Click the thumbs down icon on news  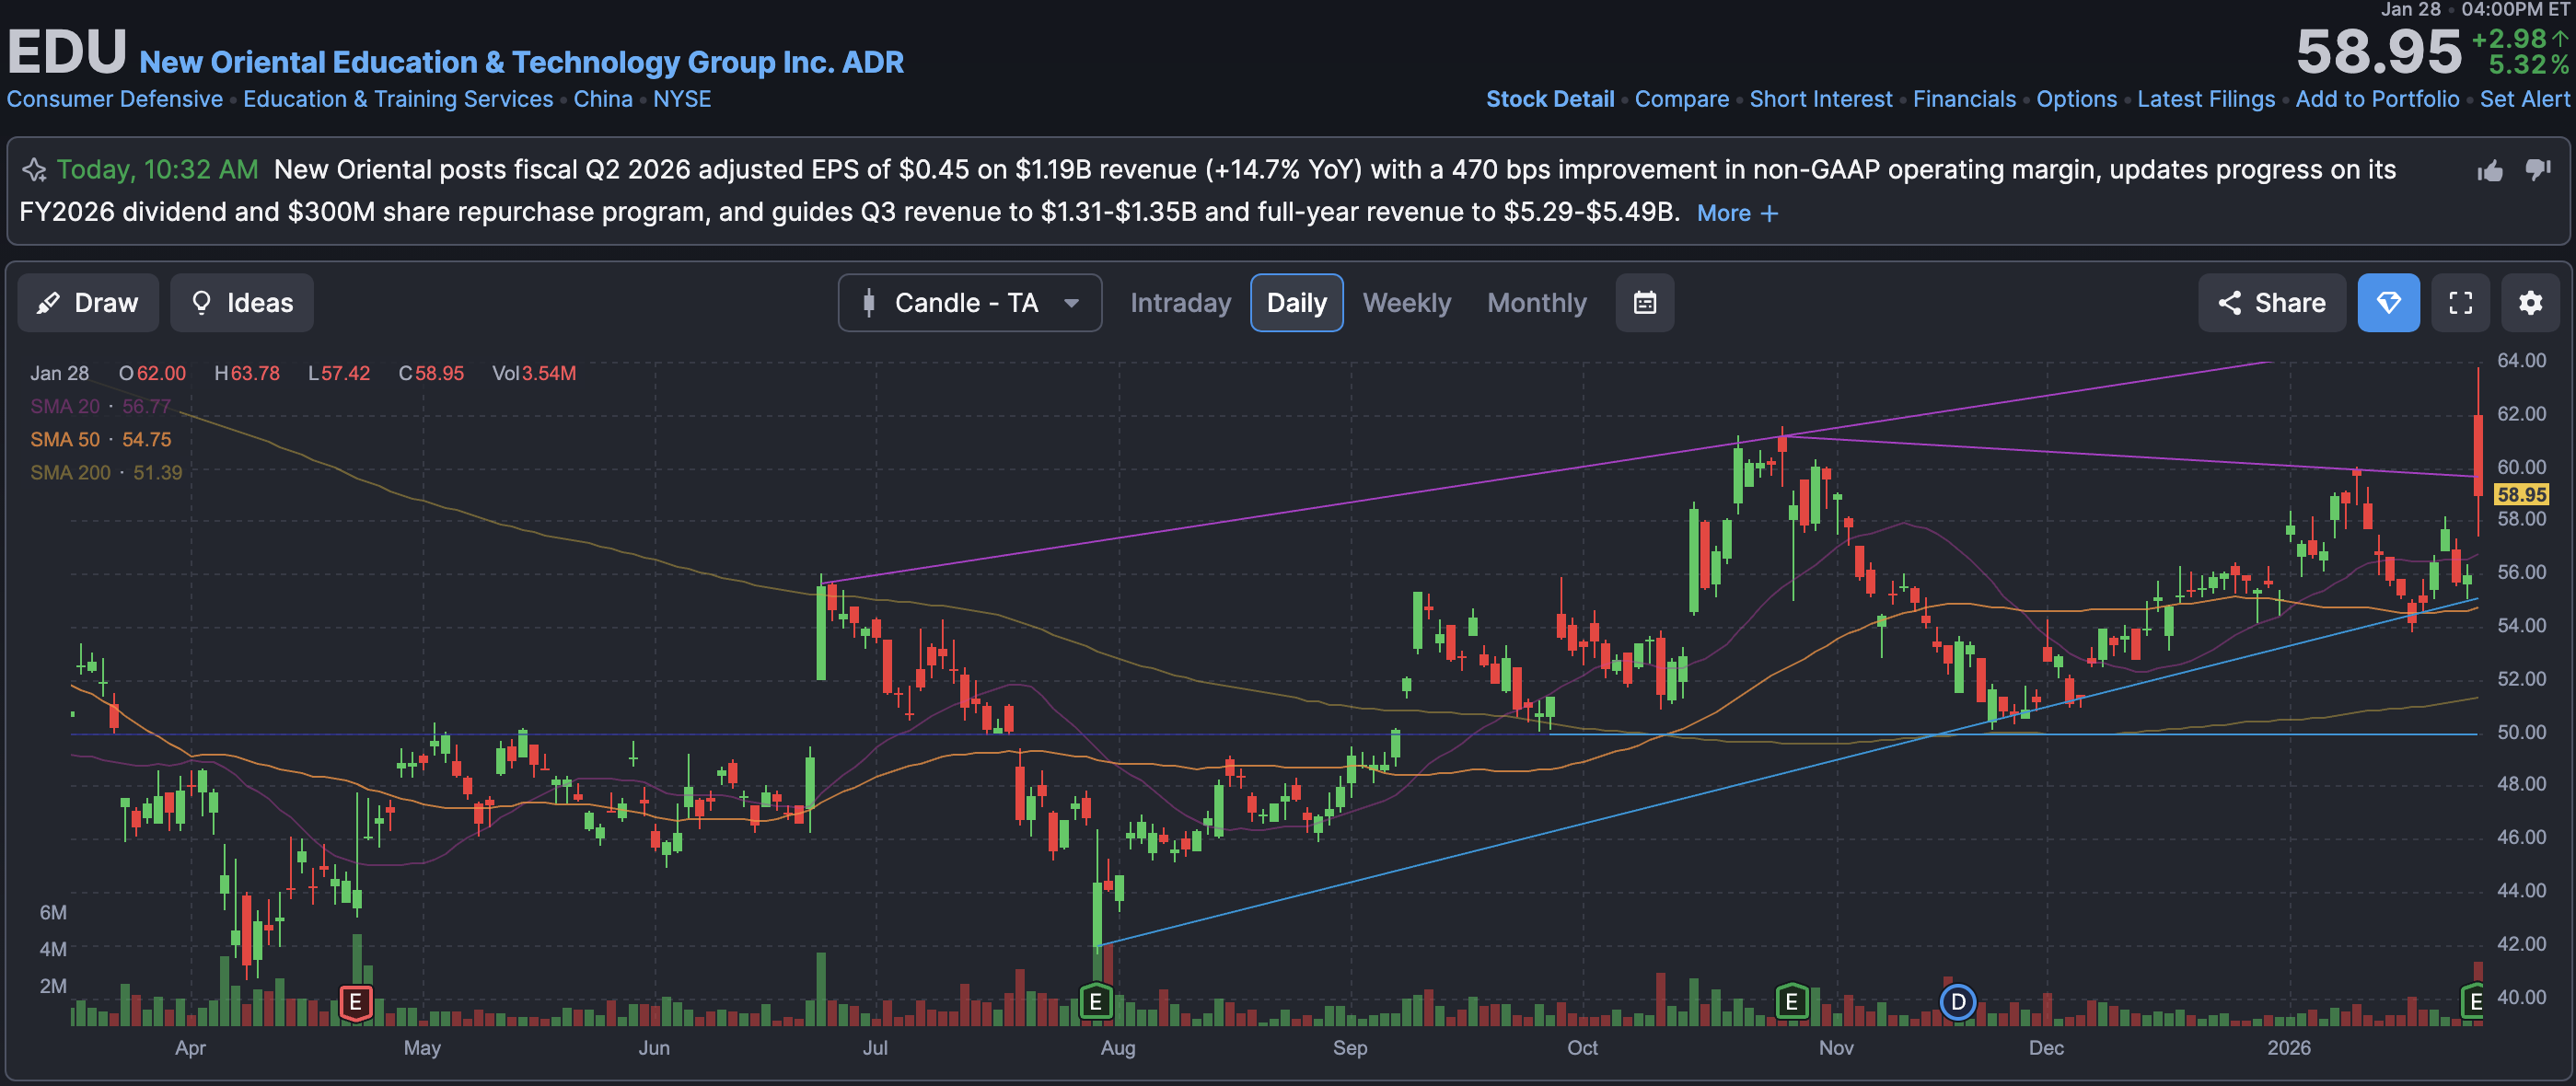point(2537,169)
